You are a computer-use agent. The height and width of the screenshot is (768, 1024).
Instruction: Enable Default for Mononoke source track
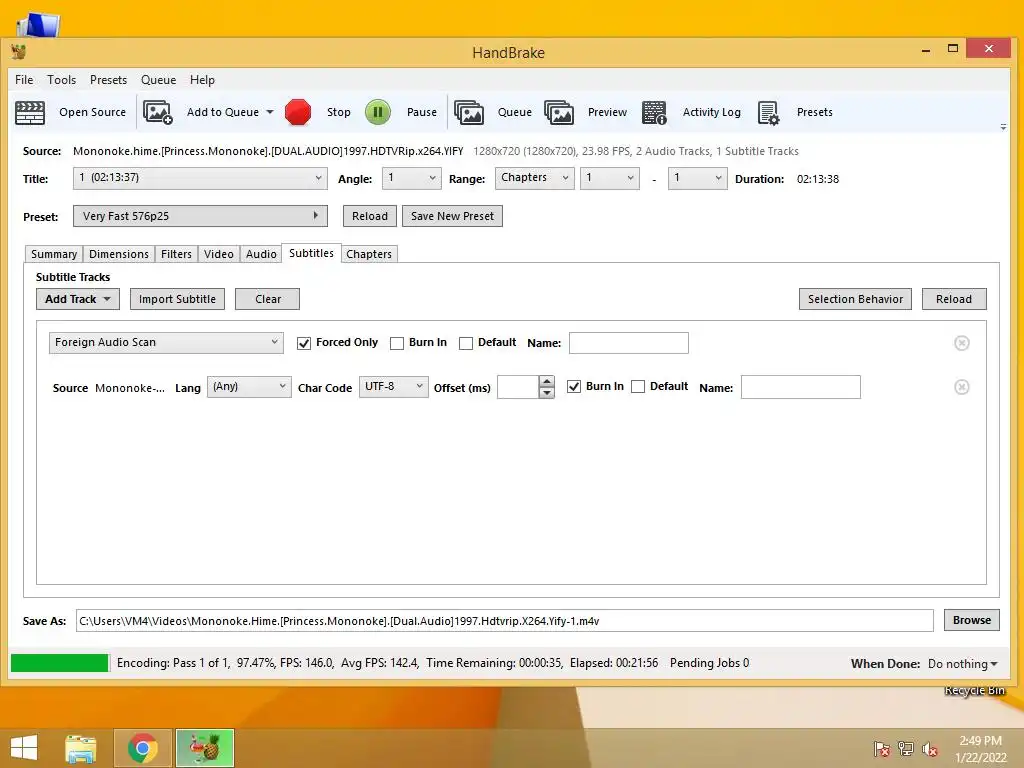point(638,387)
